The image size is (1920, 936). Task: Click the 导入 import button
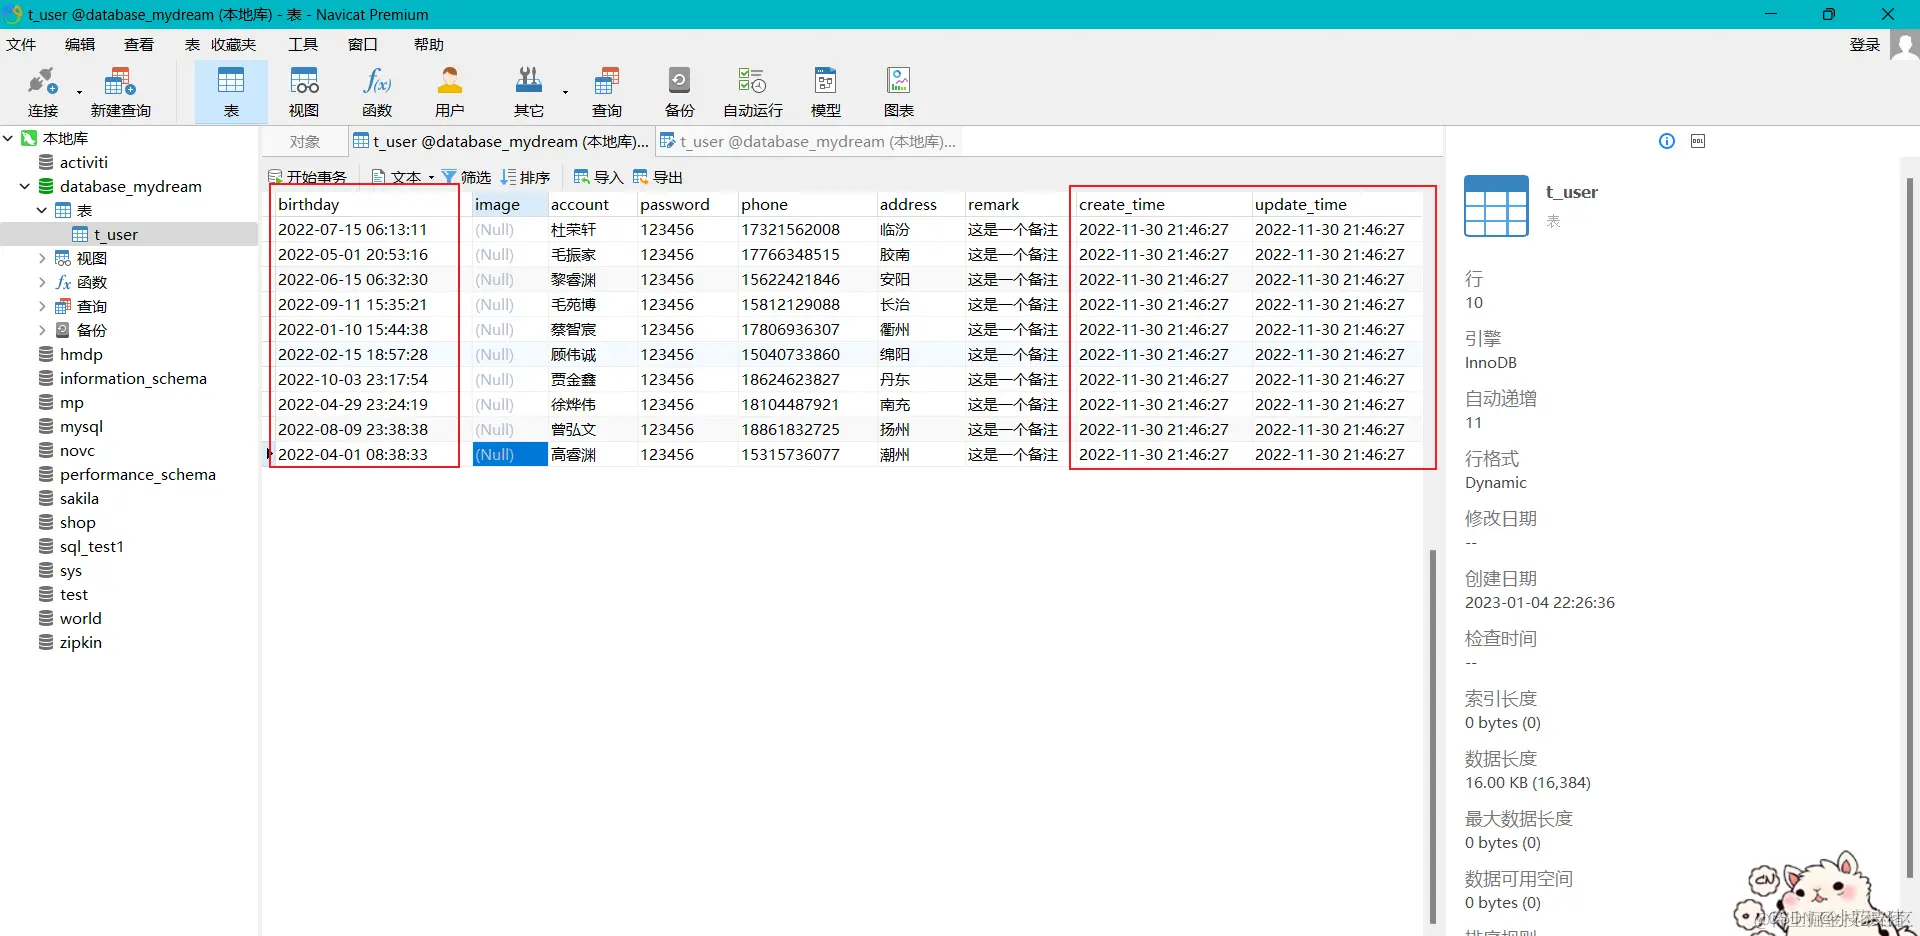click(x=598, y=177)
